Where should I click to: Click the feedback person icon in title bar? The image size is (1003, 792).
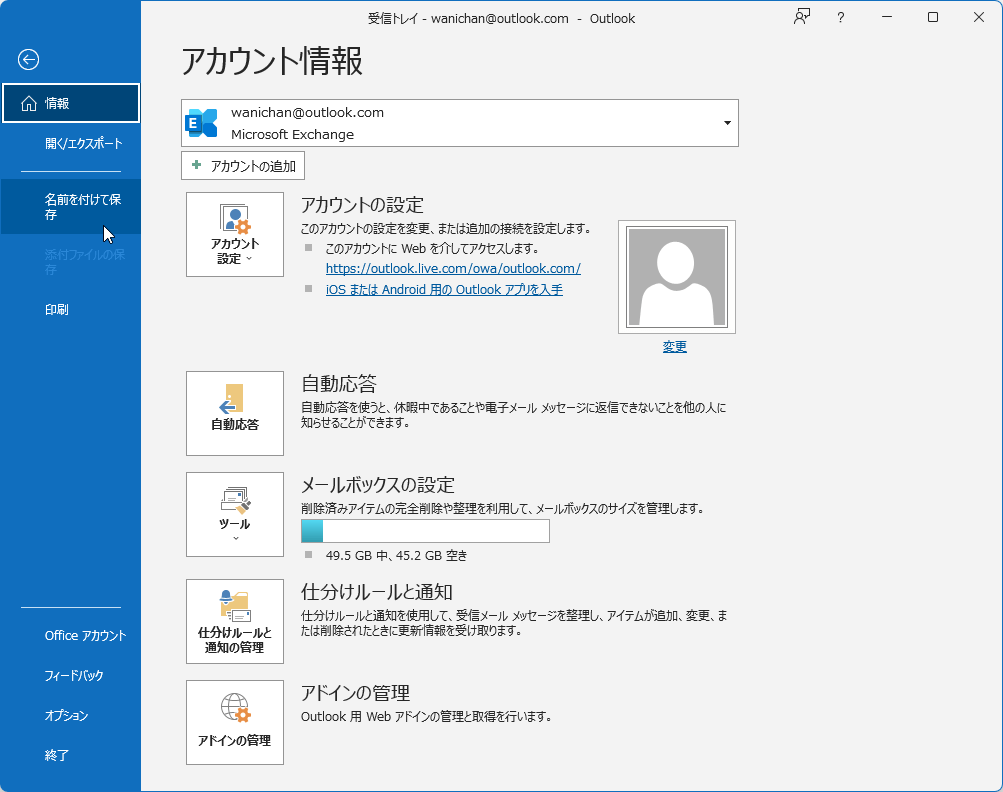pos(802,17)
